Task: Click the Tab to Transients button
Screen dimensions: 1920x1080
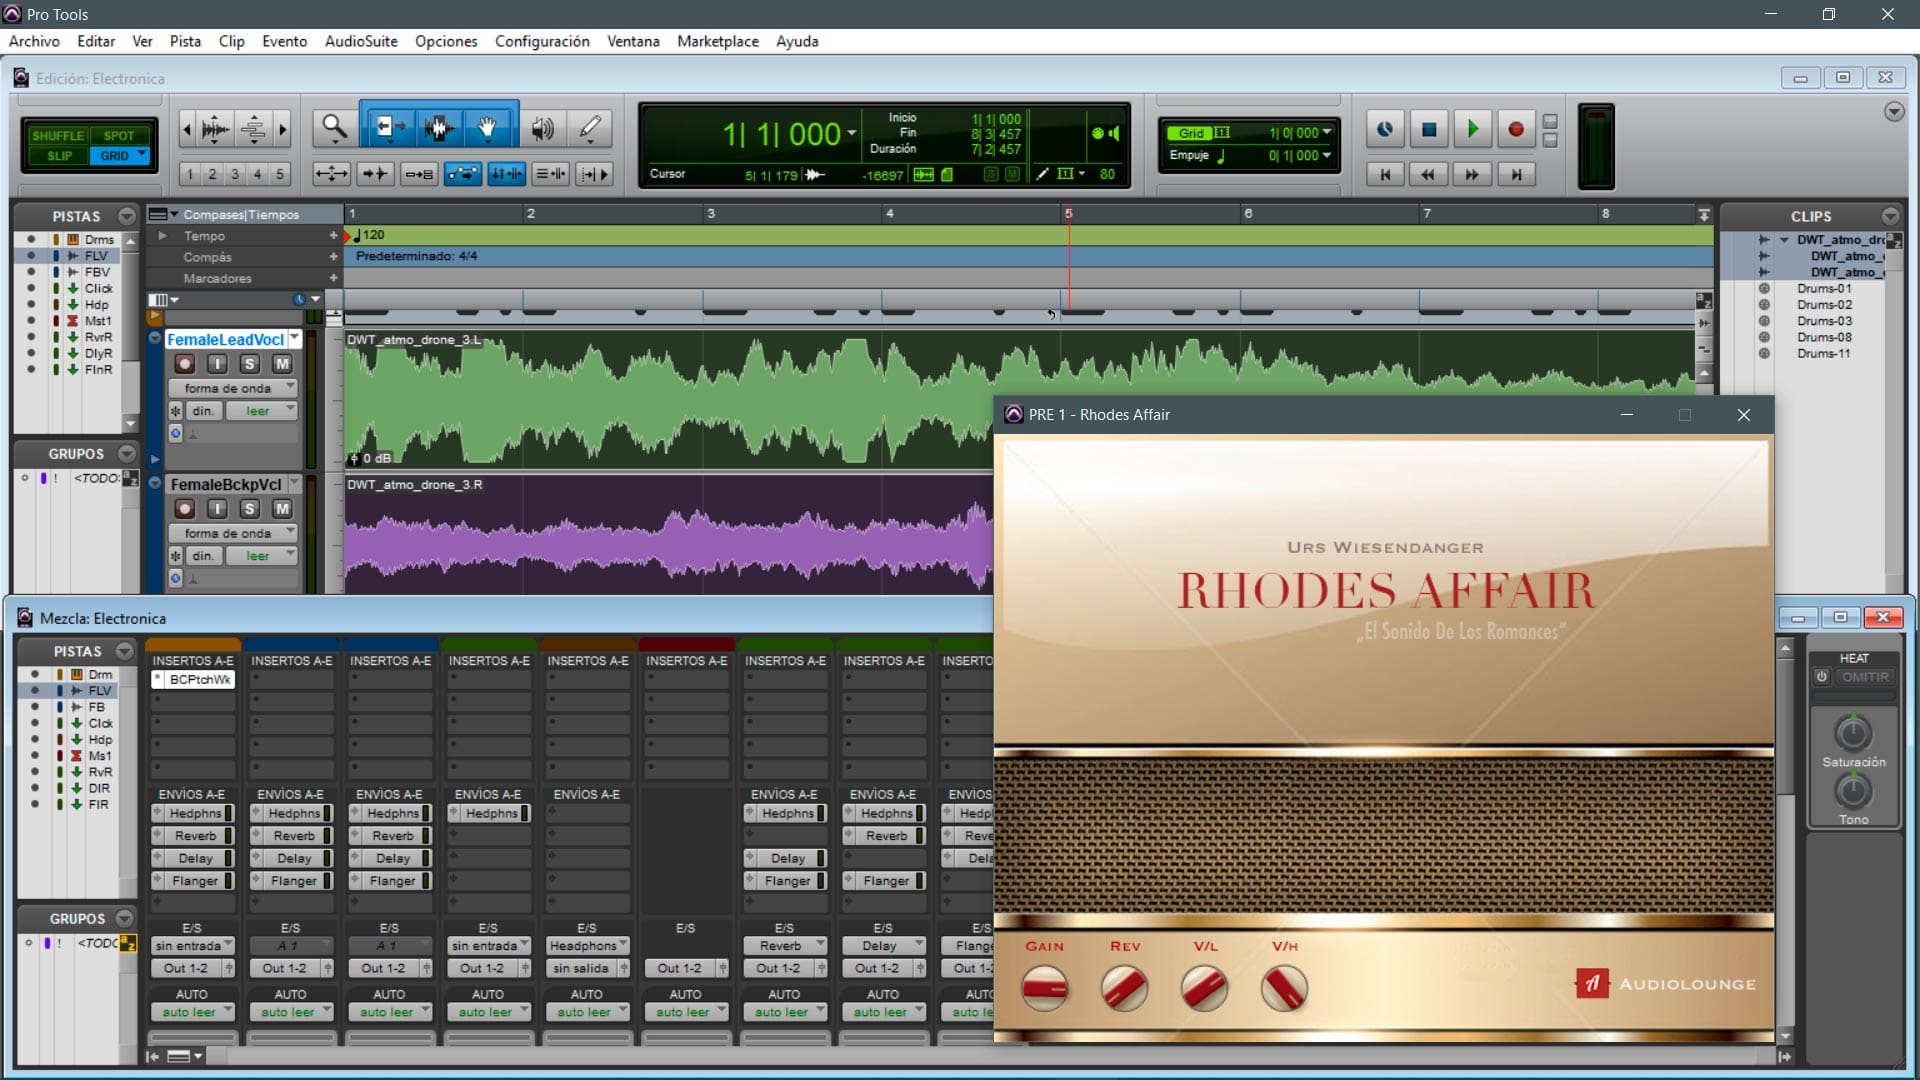Action: tap(375, 174)
